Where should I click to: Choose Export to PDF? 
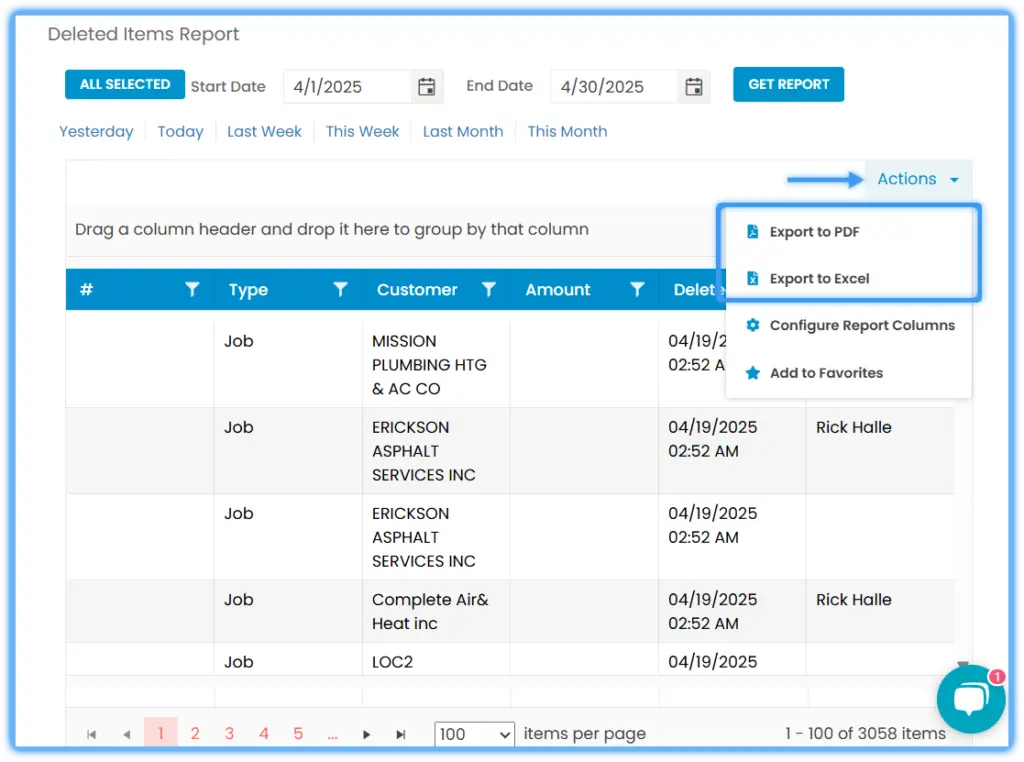tap(814, 232)
